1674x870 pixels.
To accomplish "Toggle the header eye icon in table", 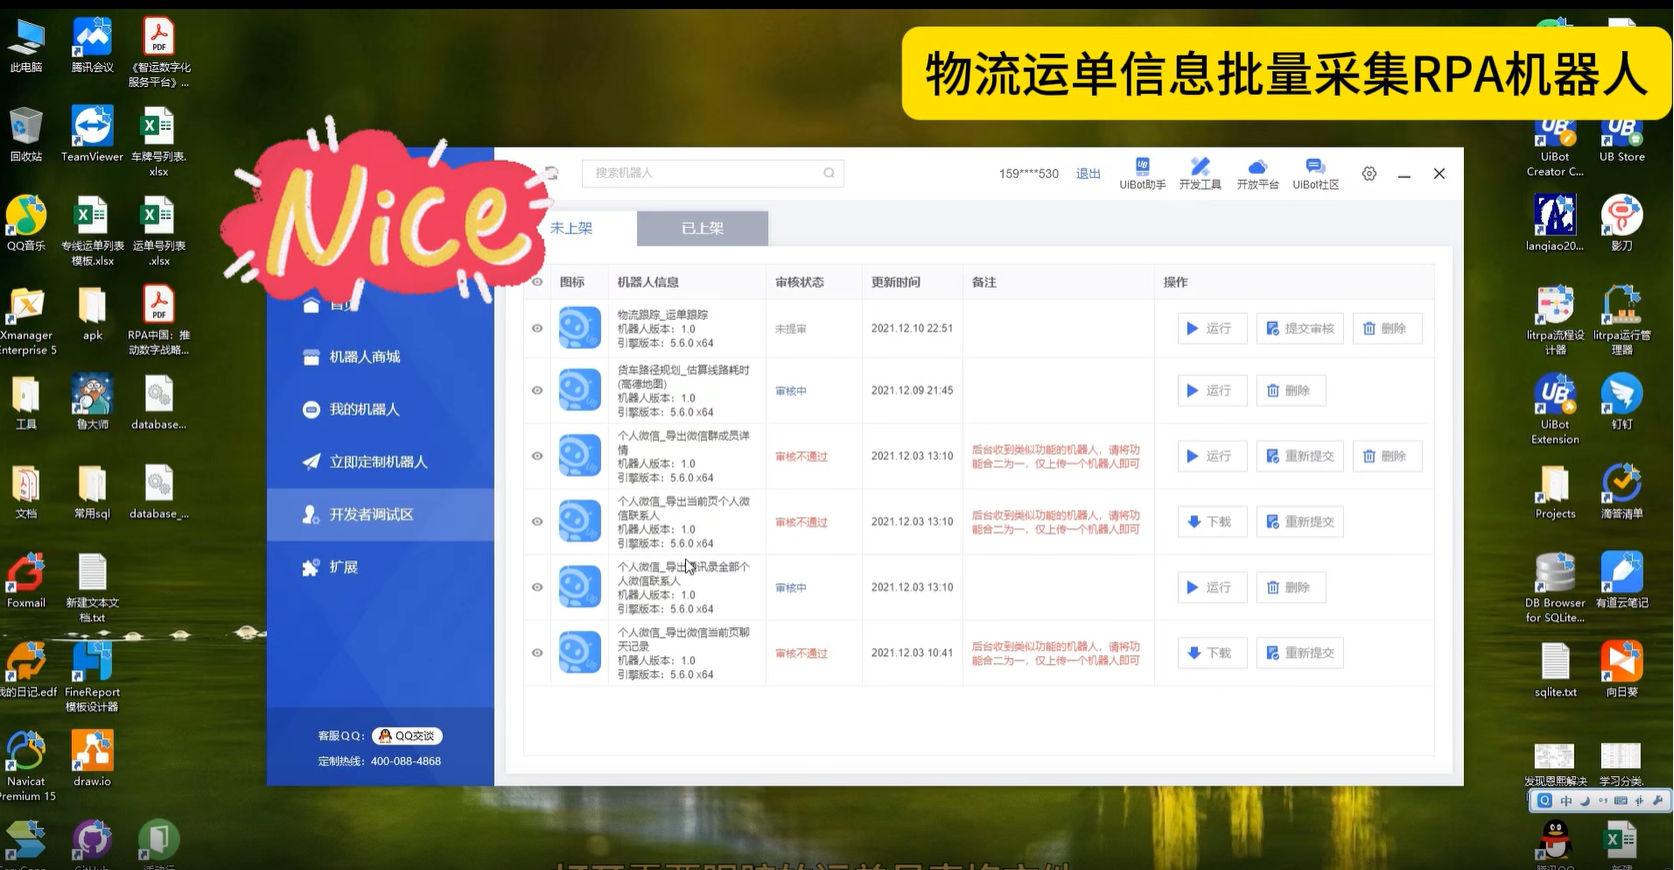I will click(x=537, y=282).
